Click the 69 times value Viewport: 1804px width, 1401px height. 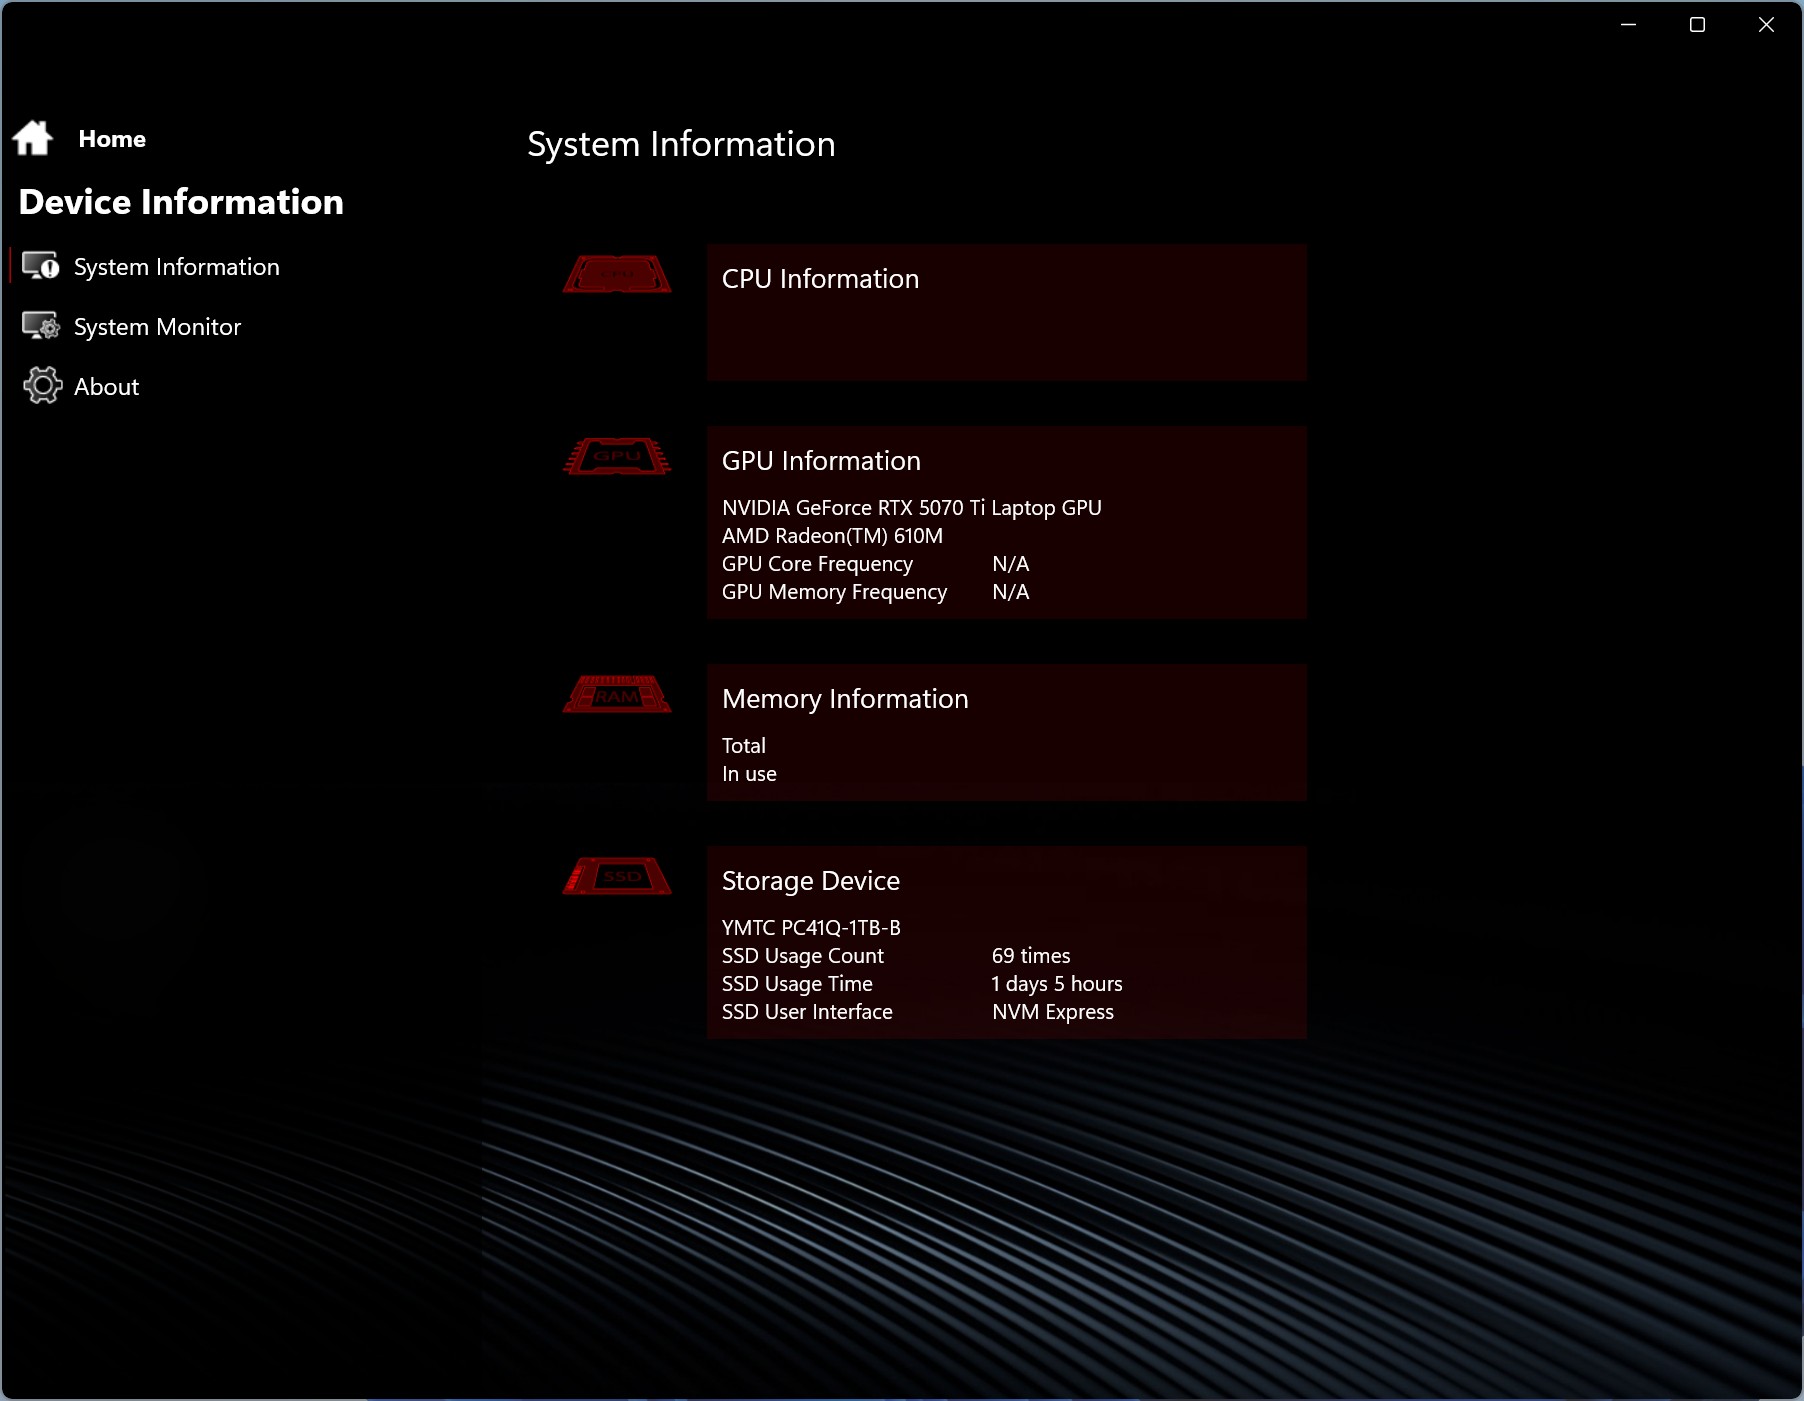(1031, 956)
